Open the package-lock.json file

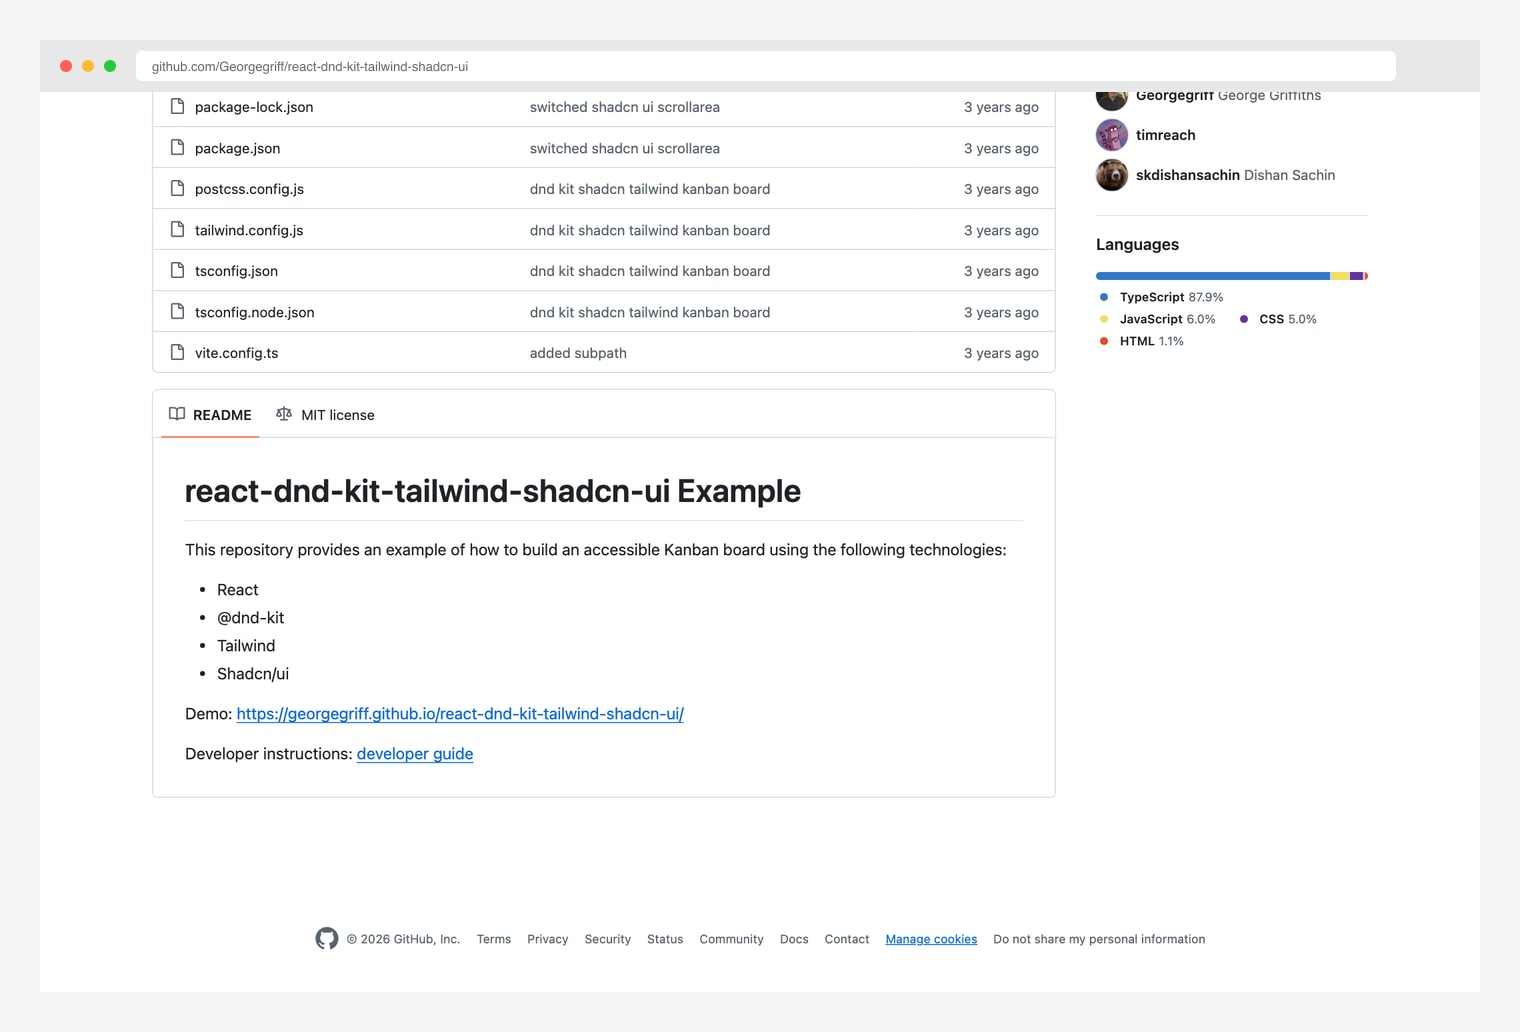[x=254, y=107]
